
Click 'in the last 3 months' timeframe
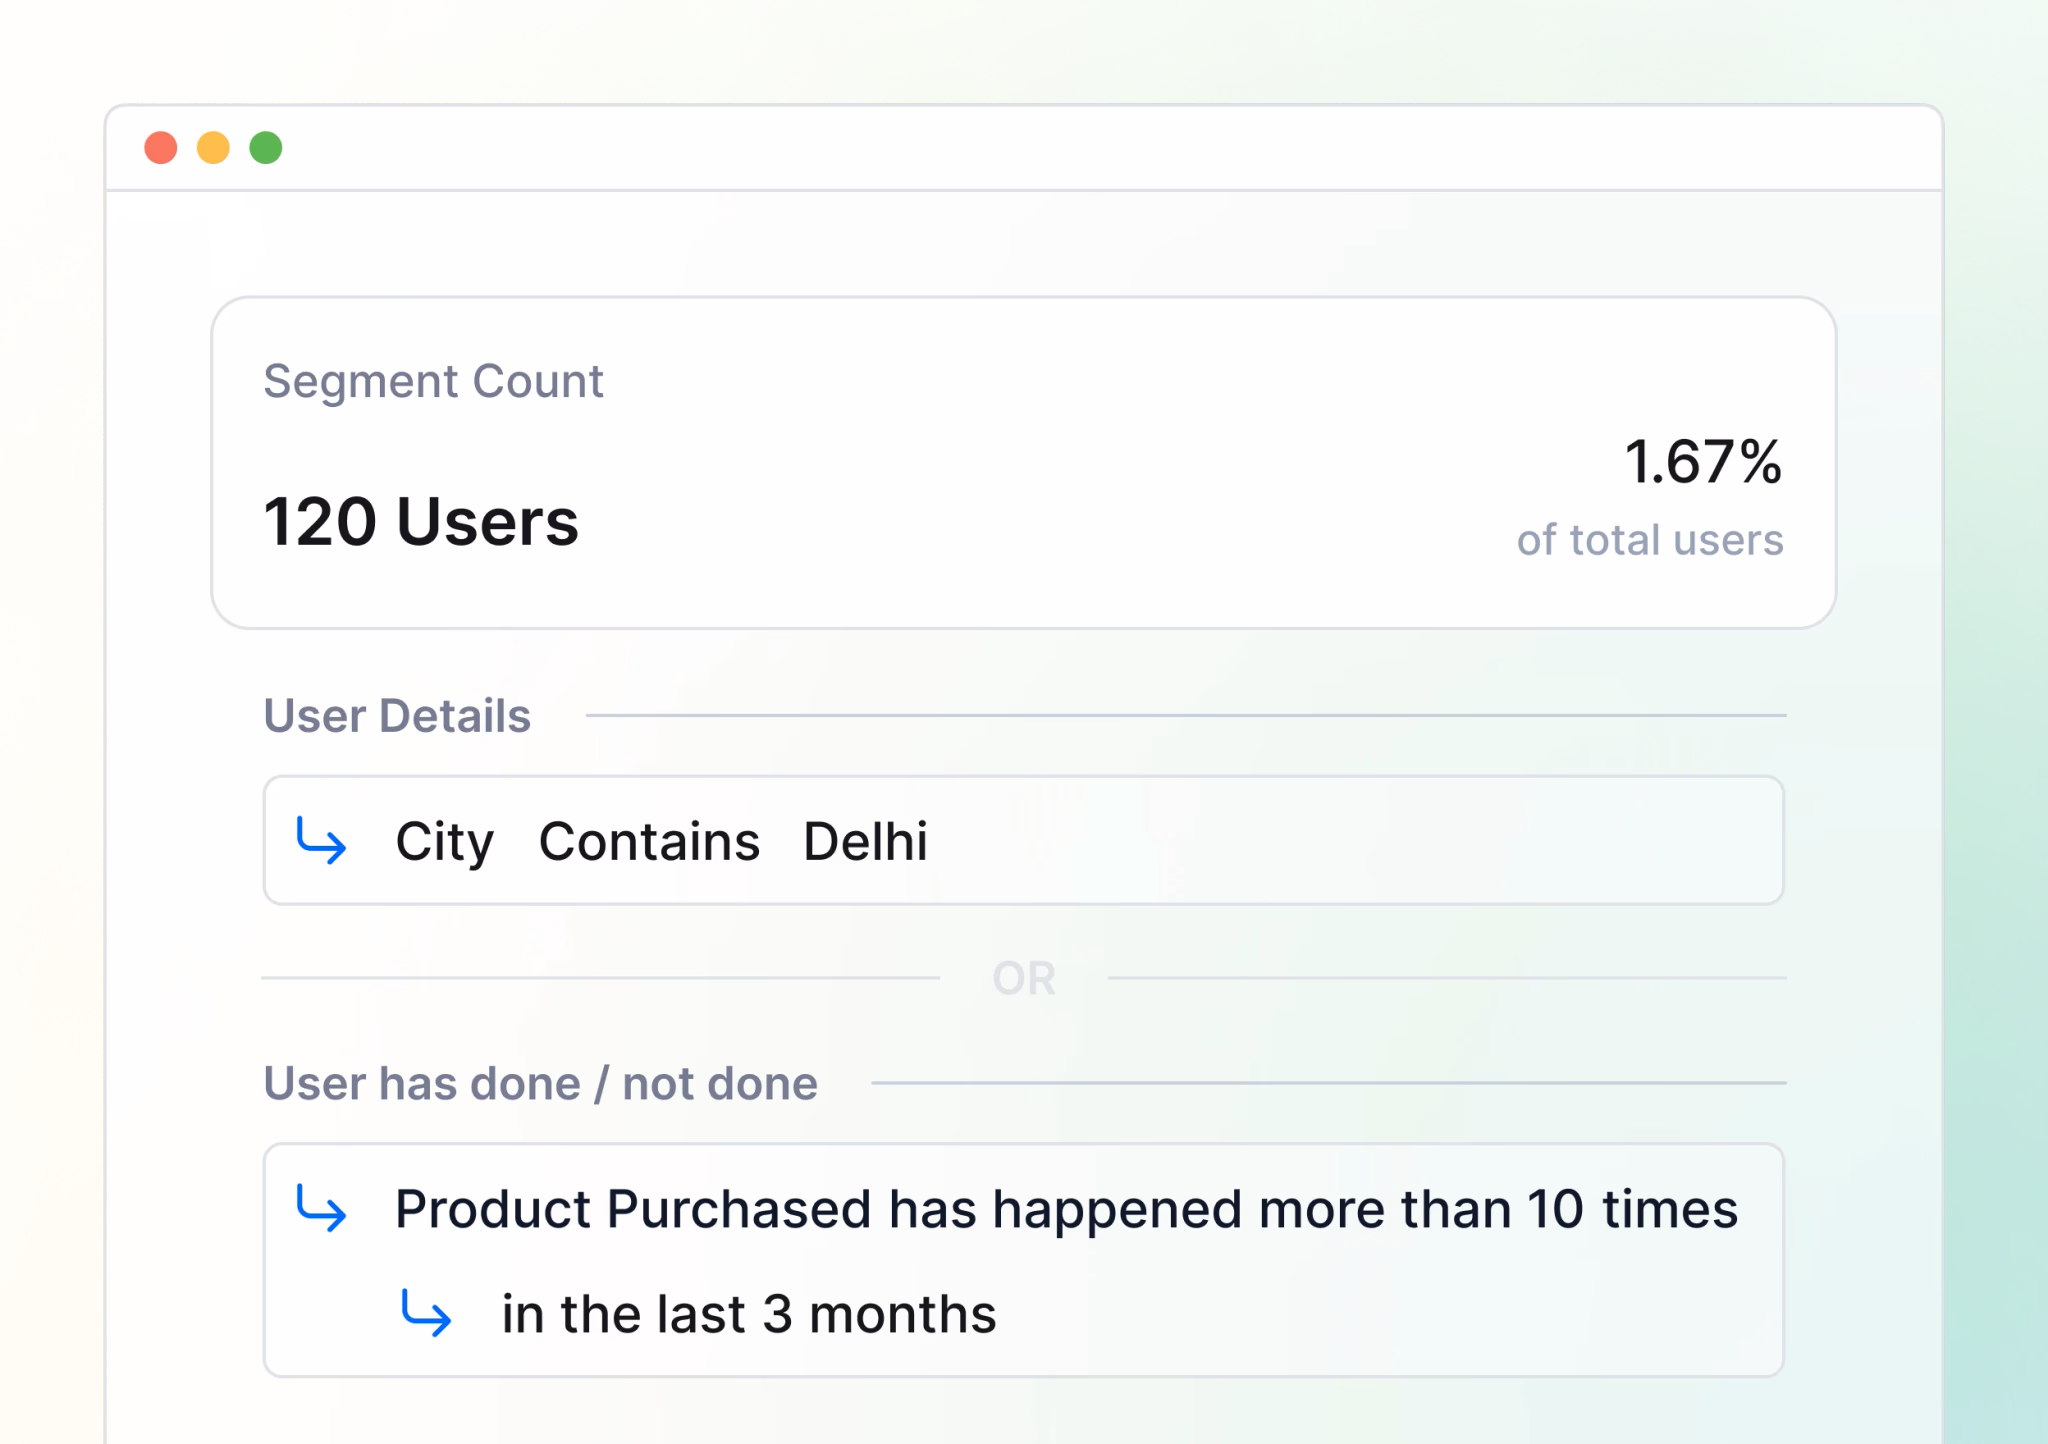coord(749,1314)
